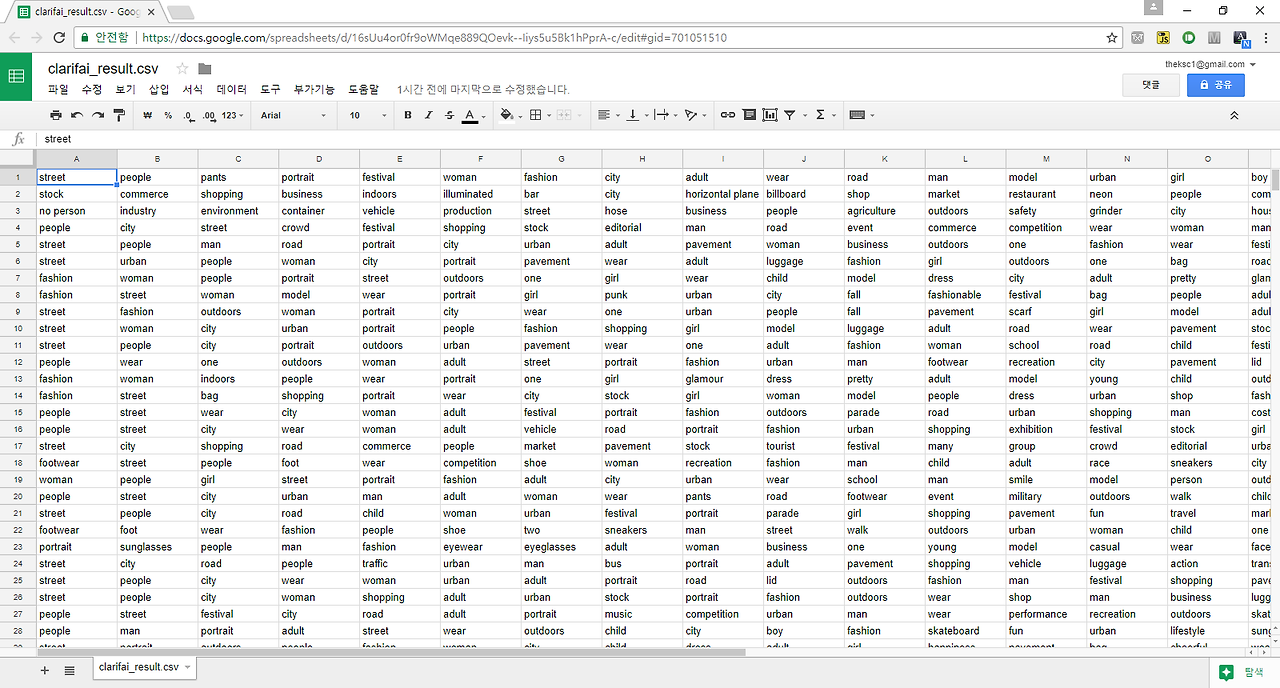Click the JS extension icon

(1163, 38)
